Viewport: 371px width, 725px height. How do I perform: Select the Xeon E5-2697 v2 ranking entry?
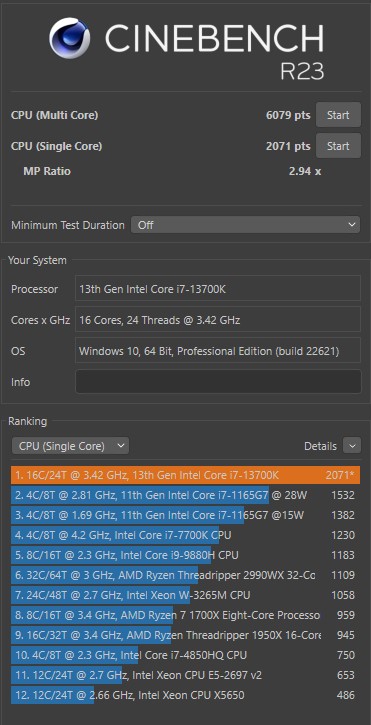click(x=186, y=675)
